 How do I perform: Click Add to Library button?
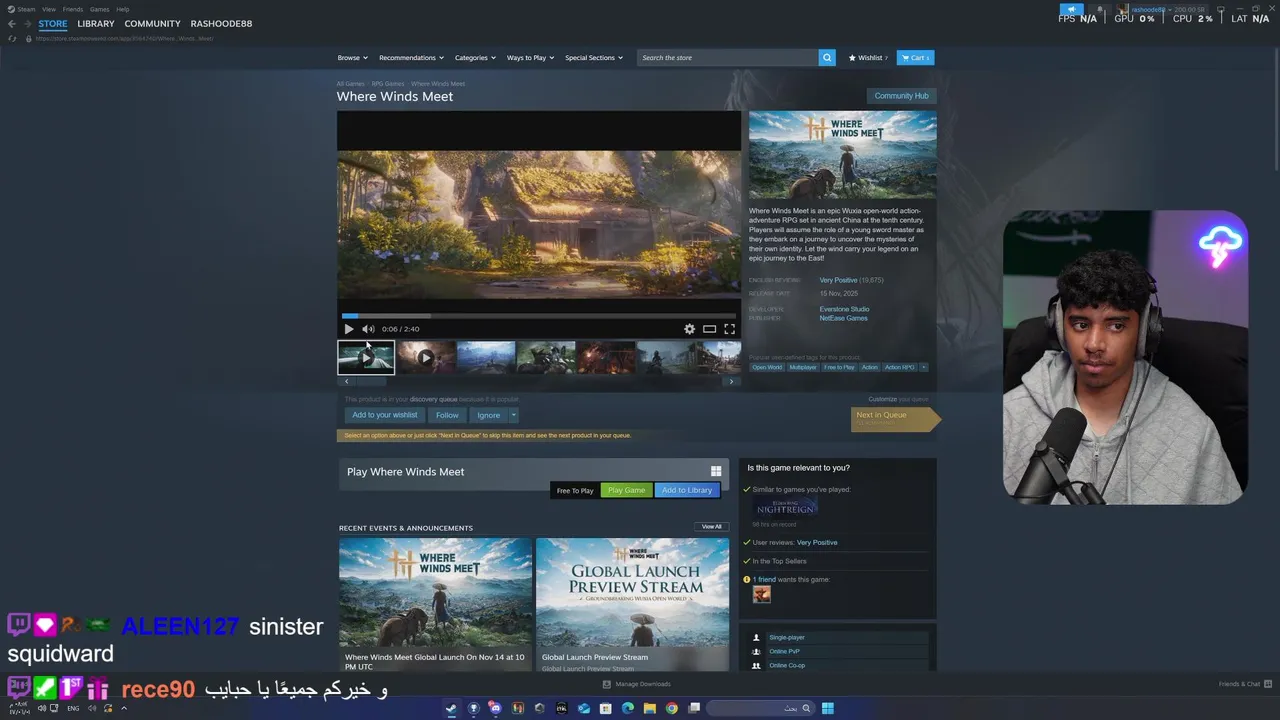coord(687,490)
